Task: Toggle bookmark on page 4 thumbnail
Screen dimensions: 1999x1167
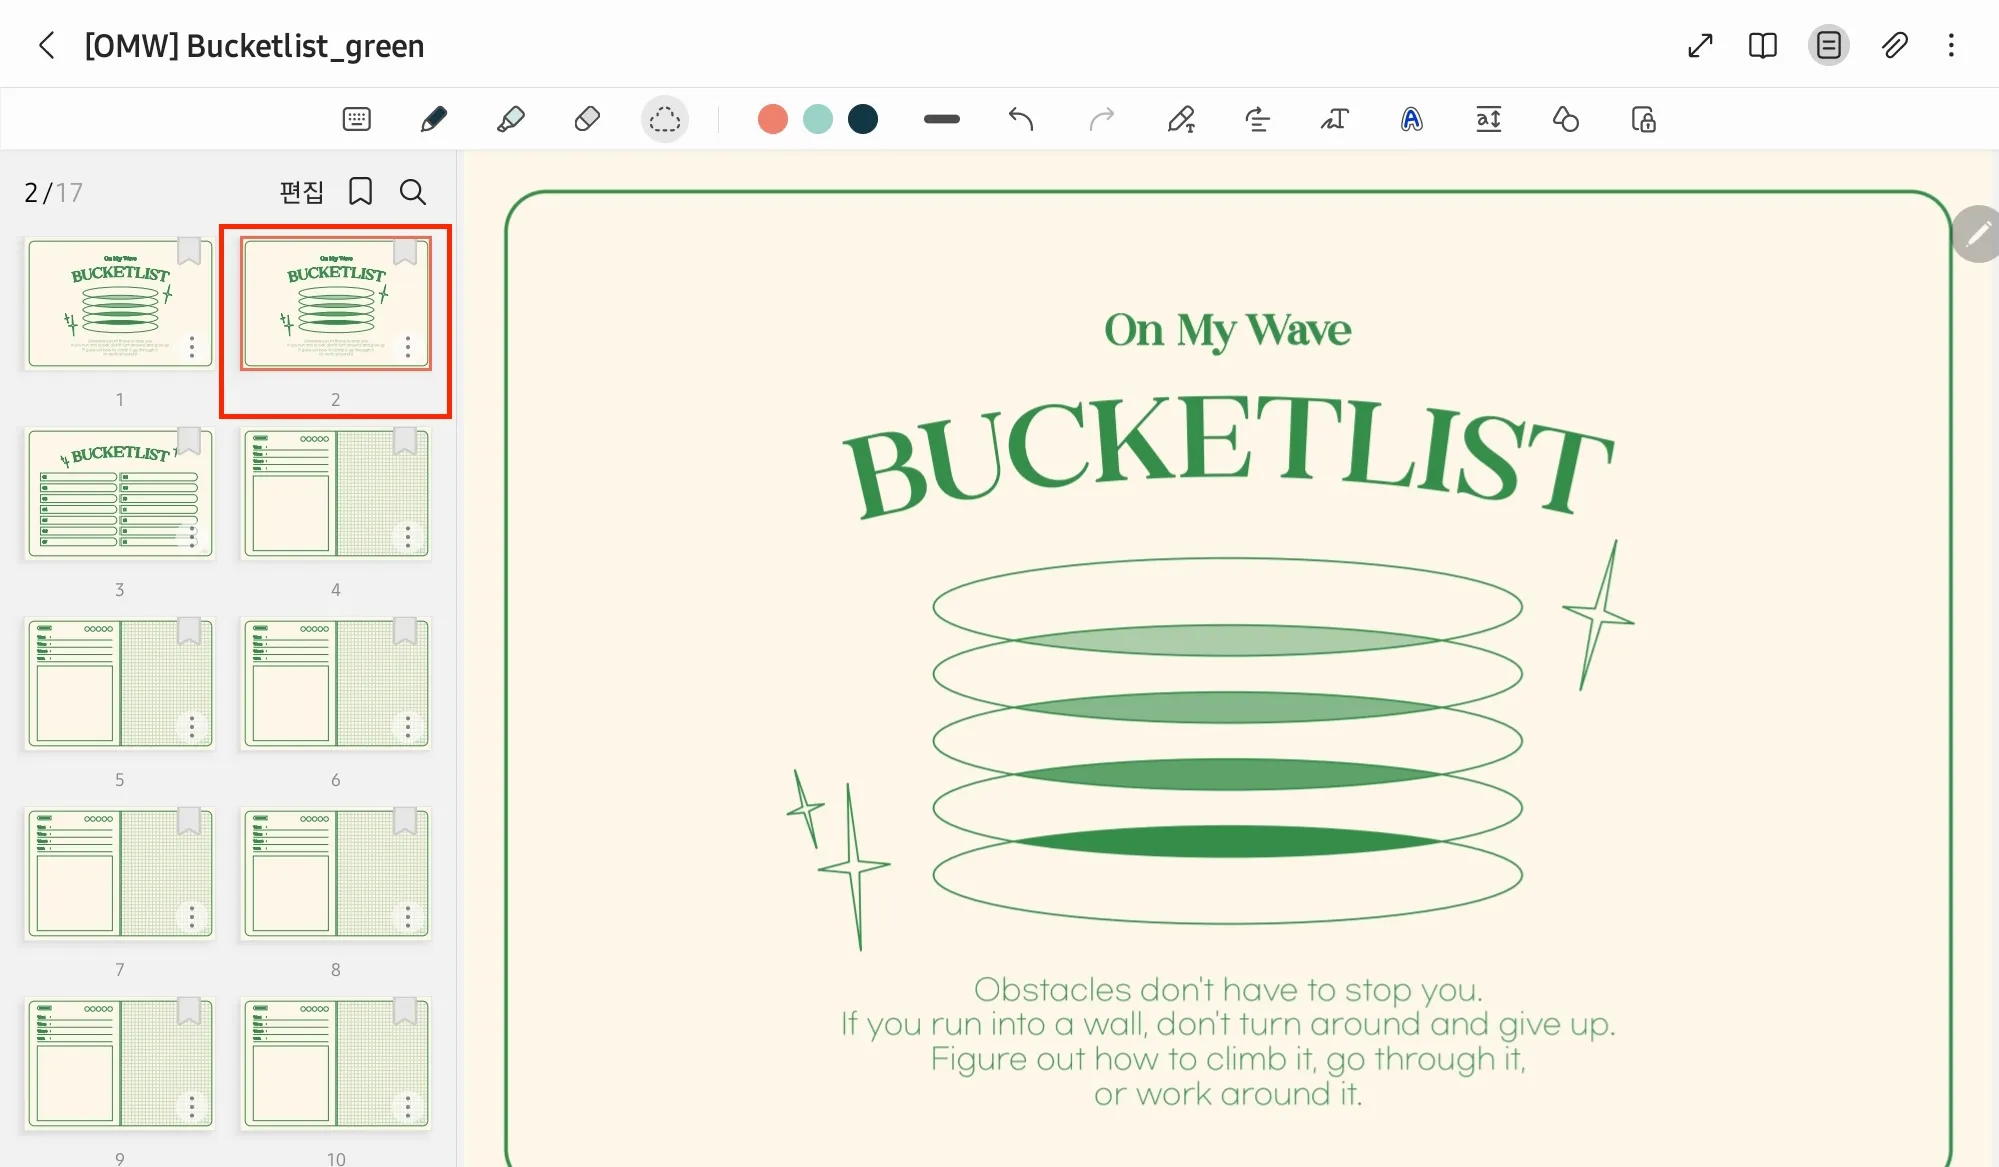Action: pos(404,441)
